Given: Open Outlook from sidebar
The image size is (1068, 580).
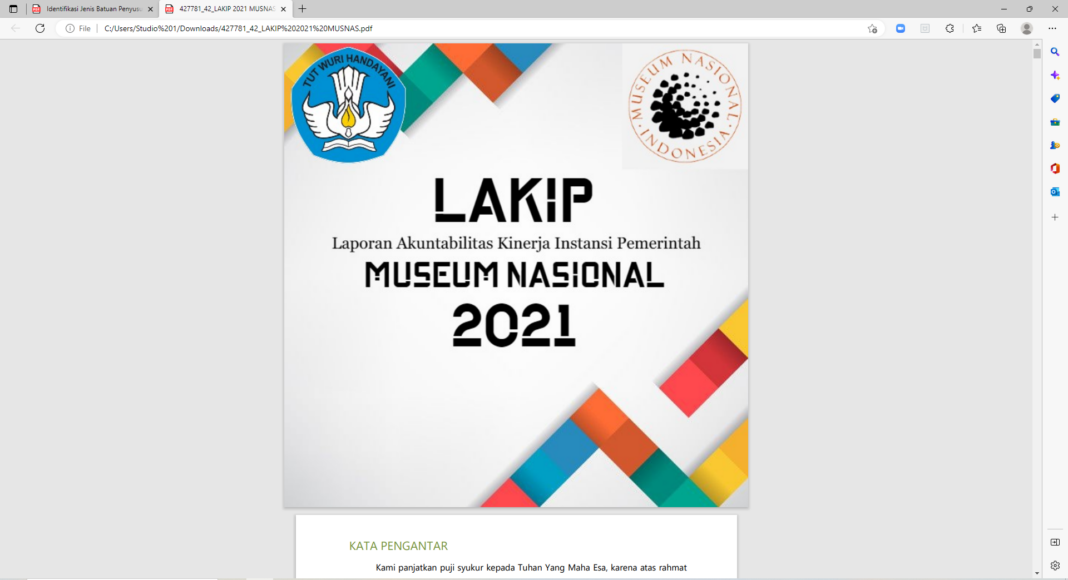Looking at the screenshot, I should 1055,192.
